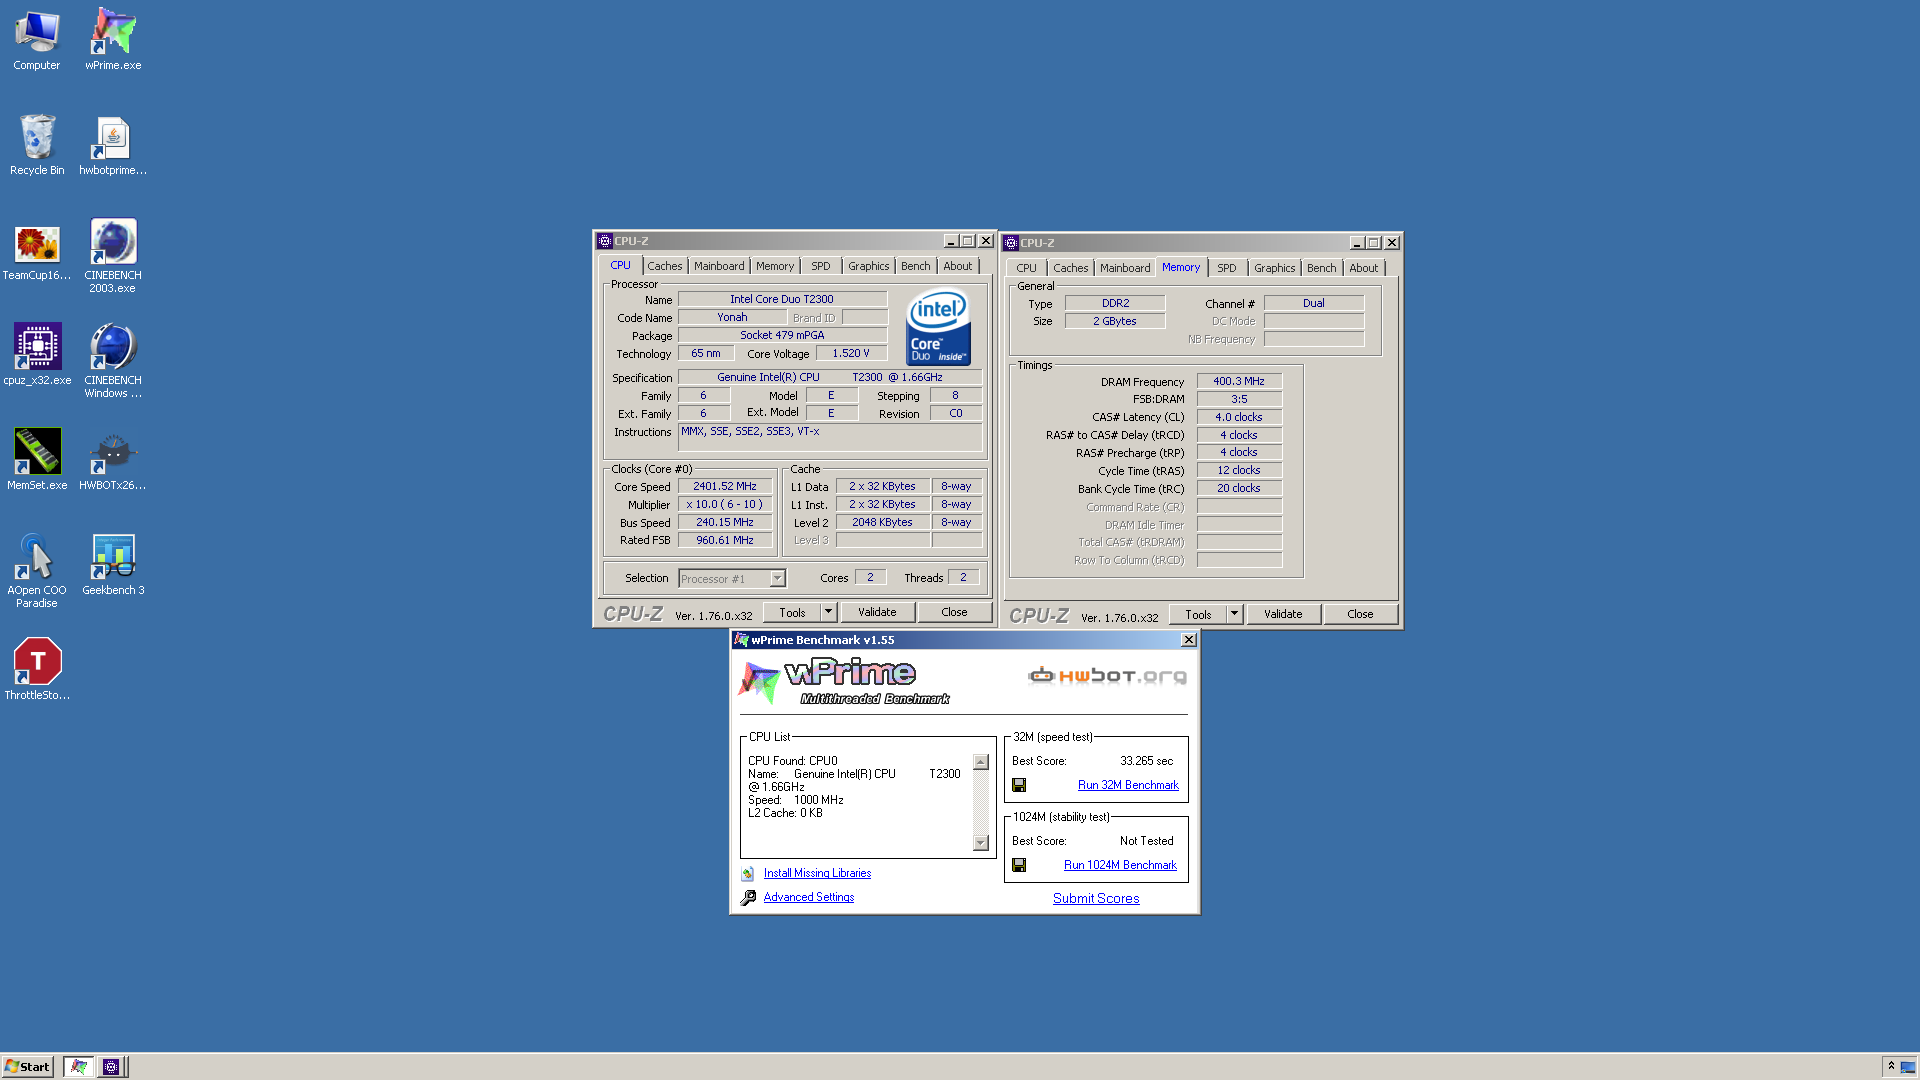
Task: Click the wPrime taskbar button
Action: pos(79,1067)
